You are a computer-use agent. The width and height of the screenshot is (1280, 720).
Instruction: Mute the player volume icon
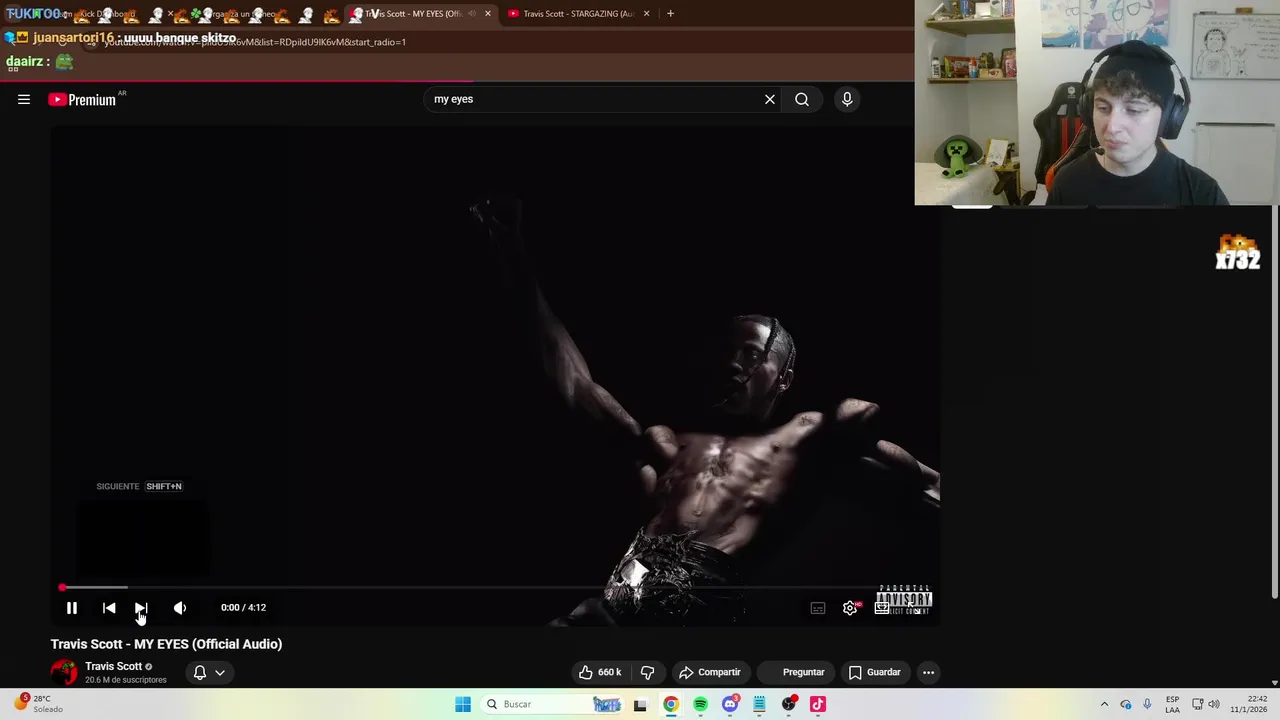tap(180, 608)
